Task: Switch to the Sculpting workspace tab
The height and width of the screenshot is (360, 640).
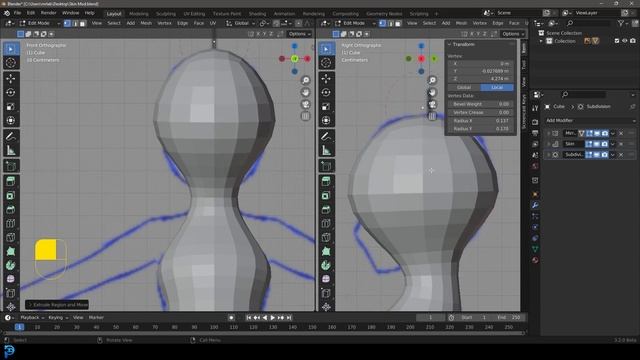Action: tap(166, 13)
